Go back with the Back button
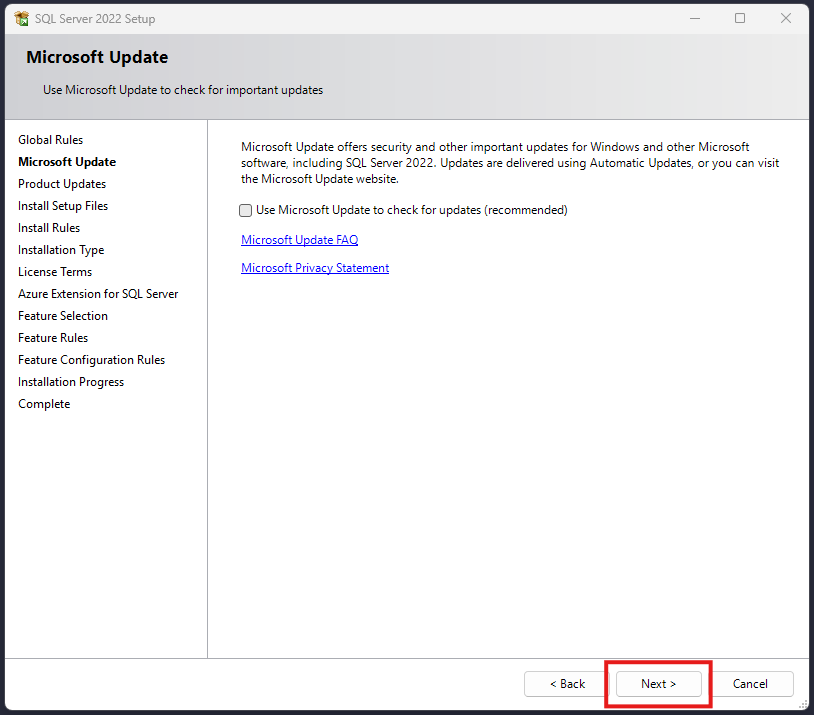814x715 pixels. click(567, 684)
